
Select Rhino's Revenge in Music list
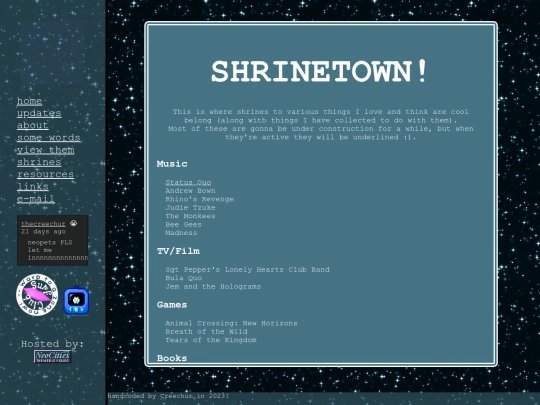coord(199,199)
